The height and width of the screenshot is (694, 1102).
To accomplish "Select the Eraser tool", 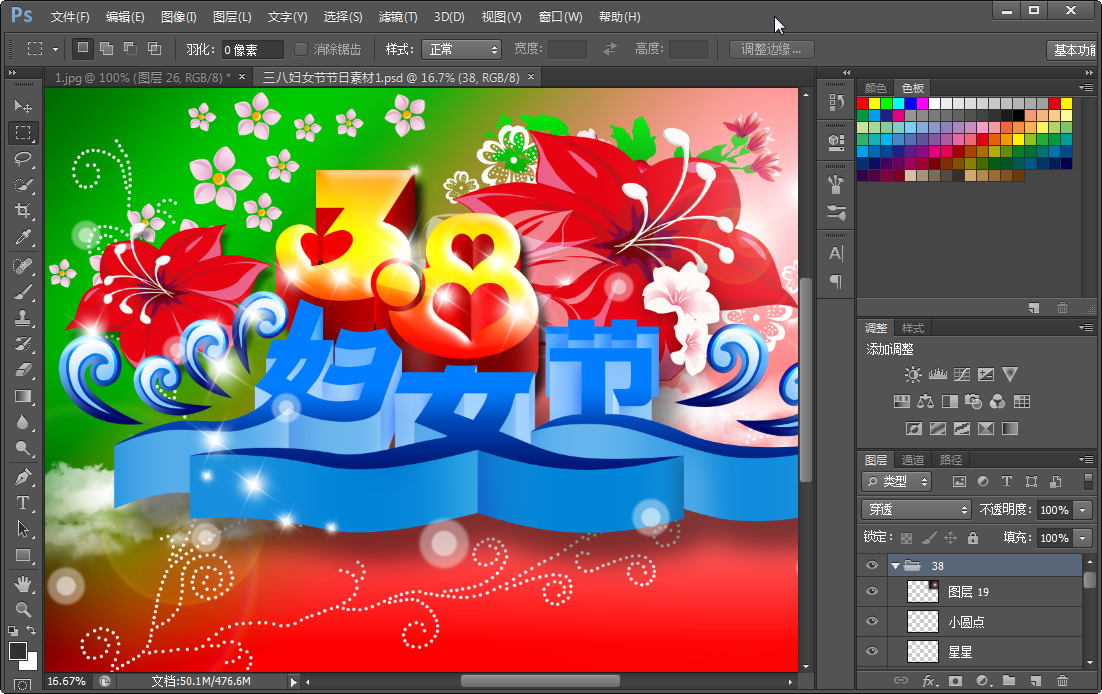I will pos(23,370).
